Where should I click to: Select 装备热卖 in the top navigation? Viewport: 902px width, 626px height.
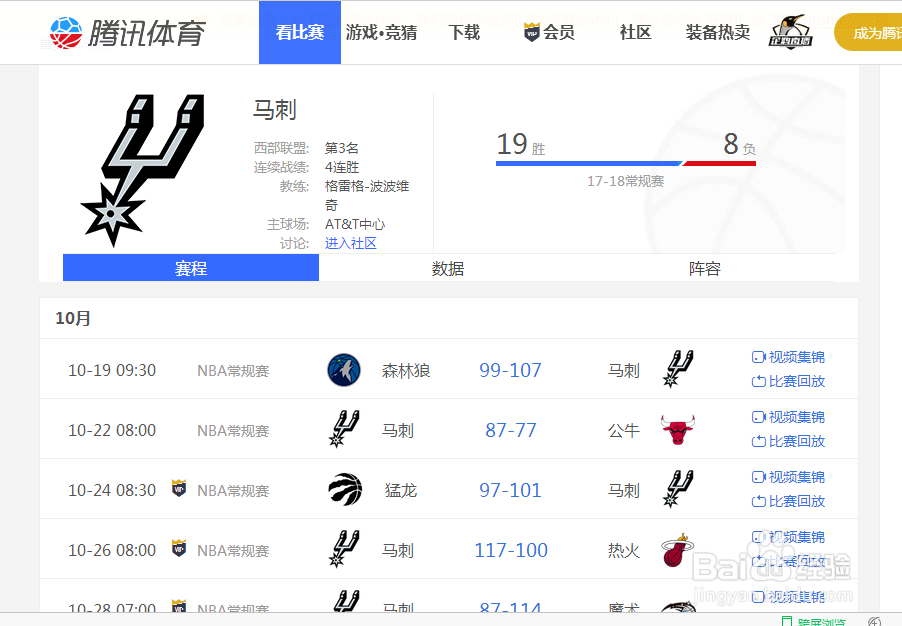click(716, 31)
